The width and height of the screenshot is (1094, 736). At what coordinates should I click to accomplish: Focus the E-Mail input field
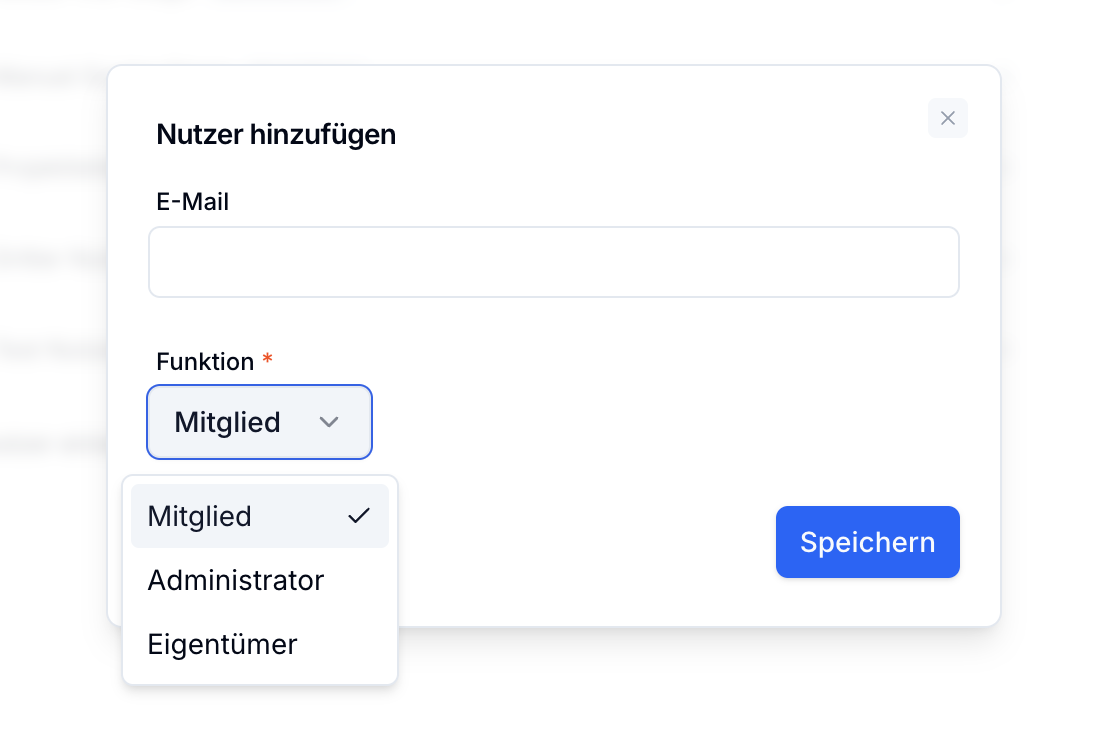pos(553,262)
